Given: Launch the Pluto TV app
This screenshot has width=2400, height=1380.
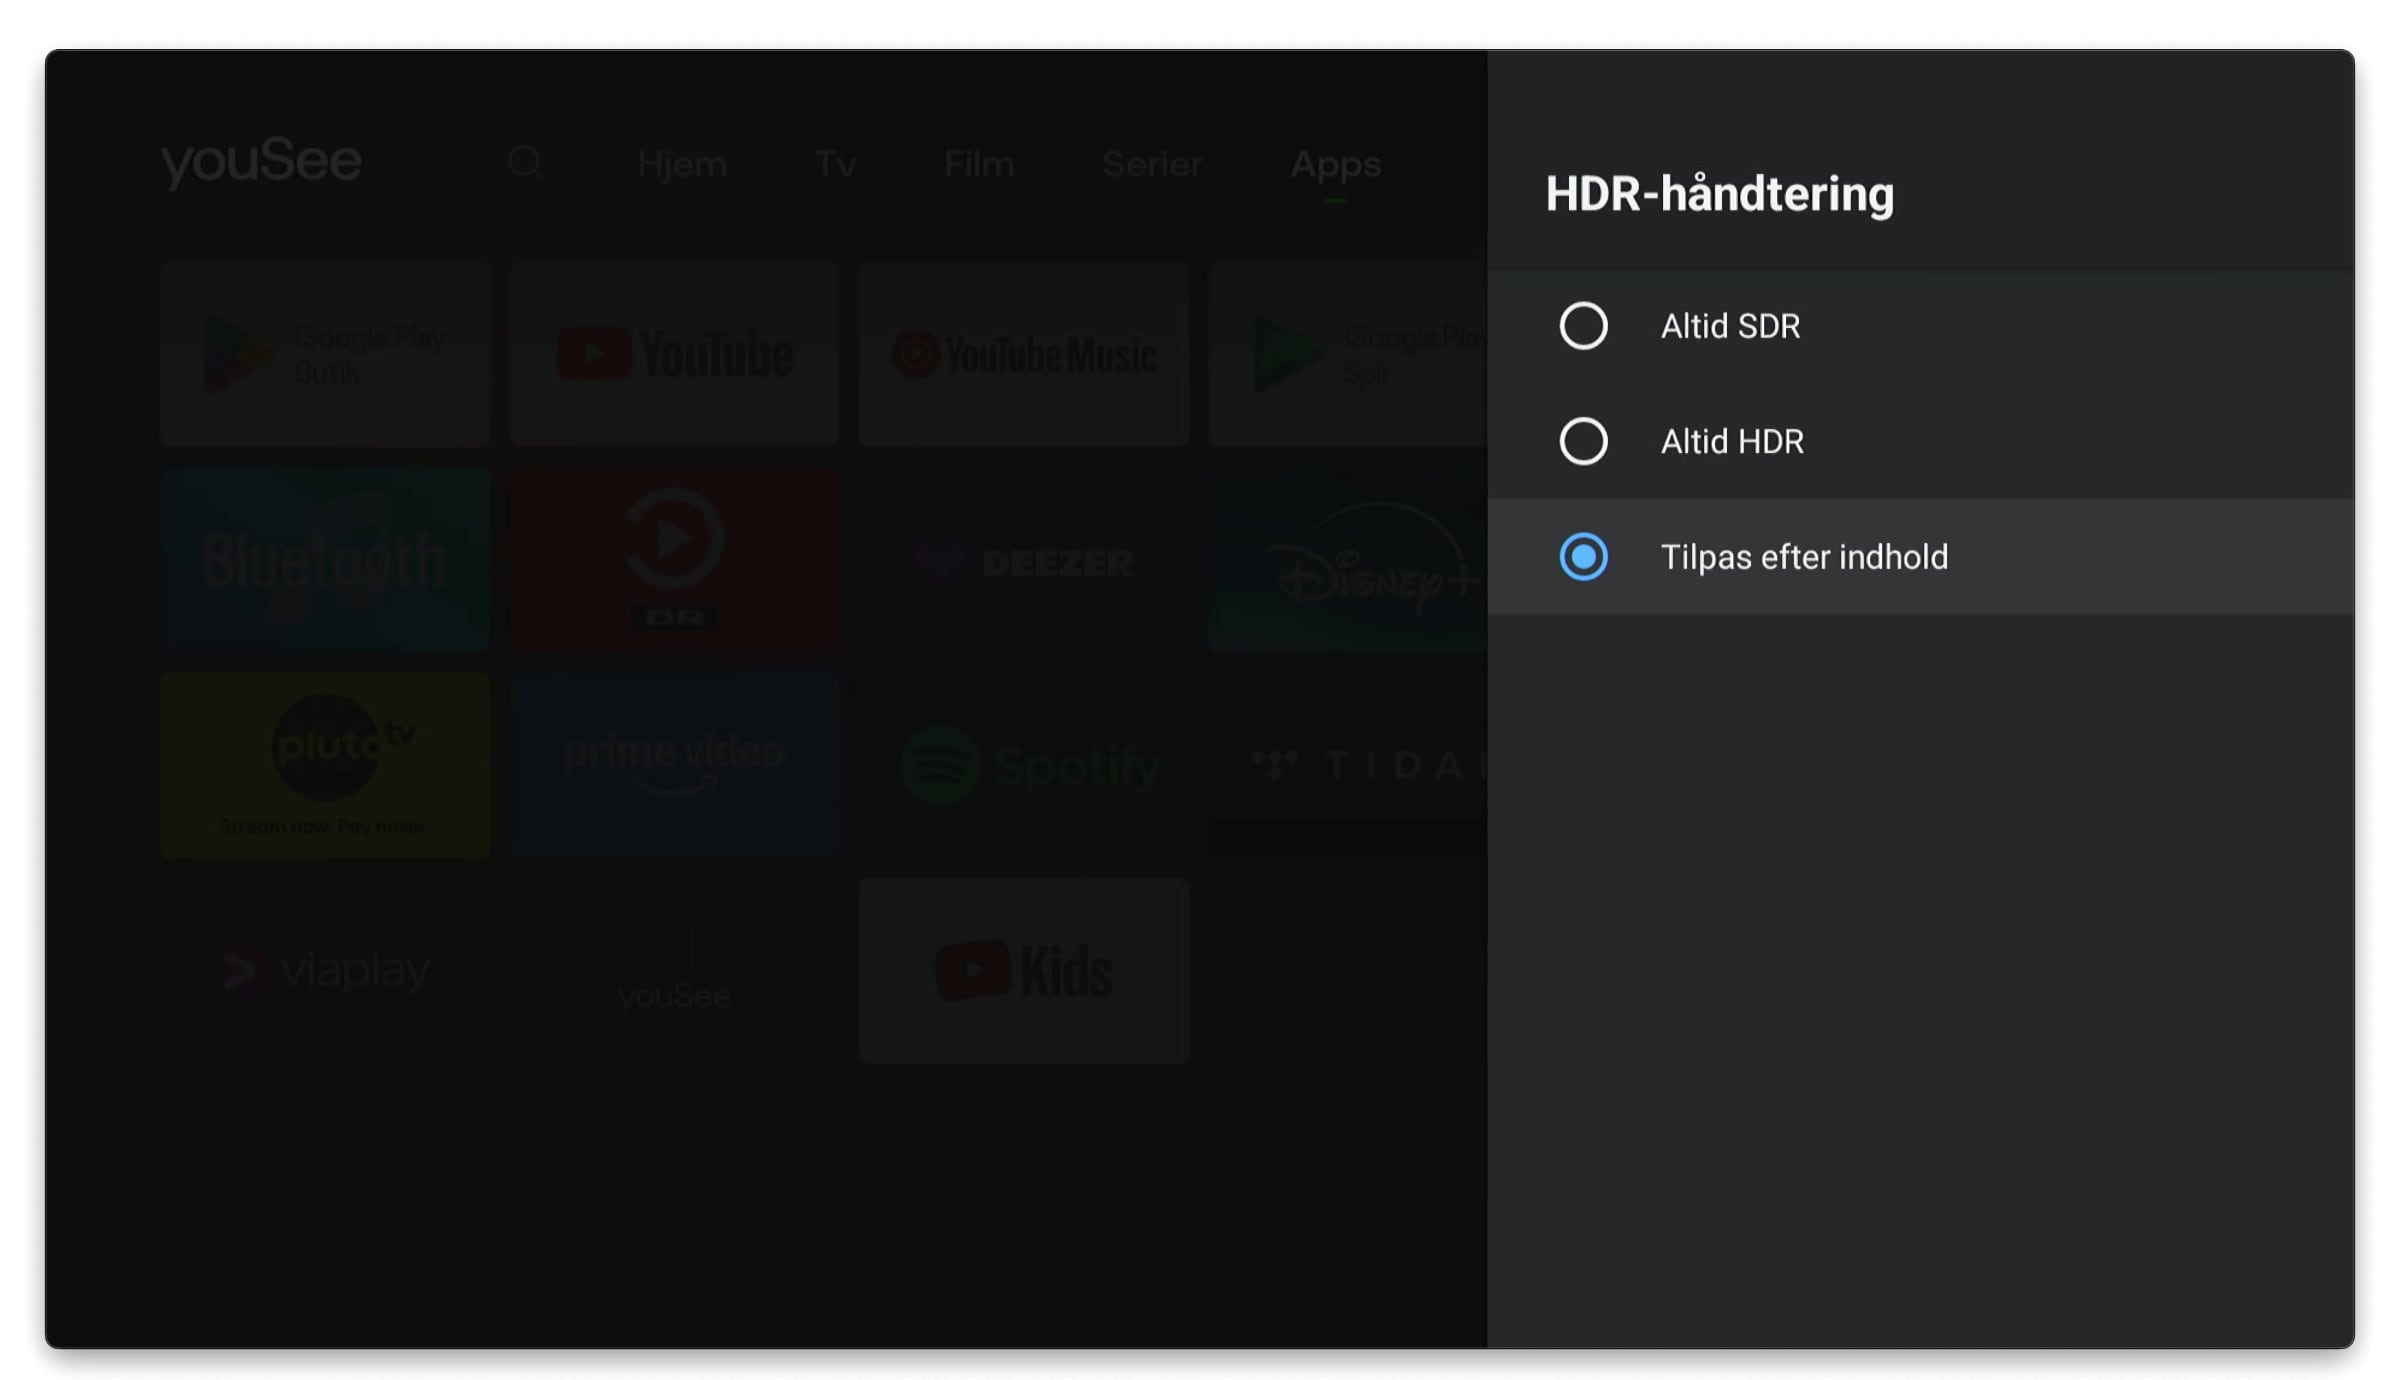Looking at the screenshot, I should point(325,766).
